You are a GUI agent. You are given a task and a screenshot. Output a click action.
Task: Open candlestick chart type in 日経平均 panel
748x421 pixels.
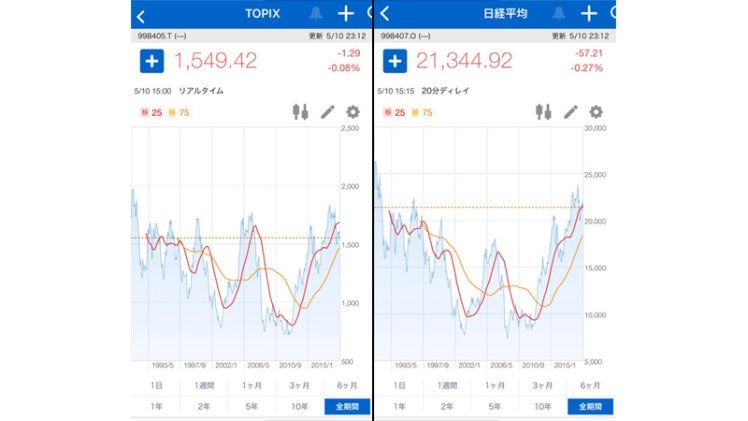pyautogui.click(x=543, y=112)
